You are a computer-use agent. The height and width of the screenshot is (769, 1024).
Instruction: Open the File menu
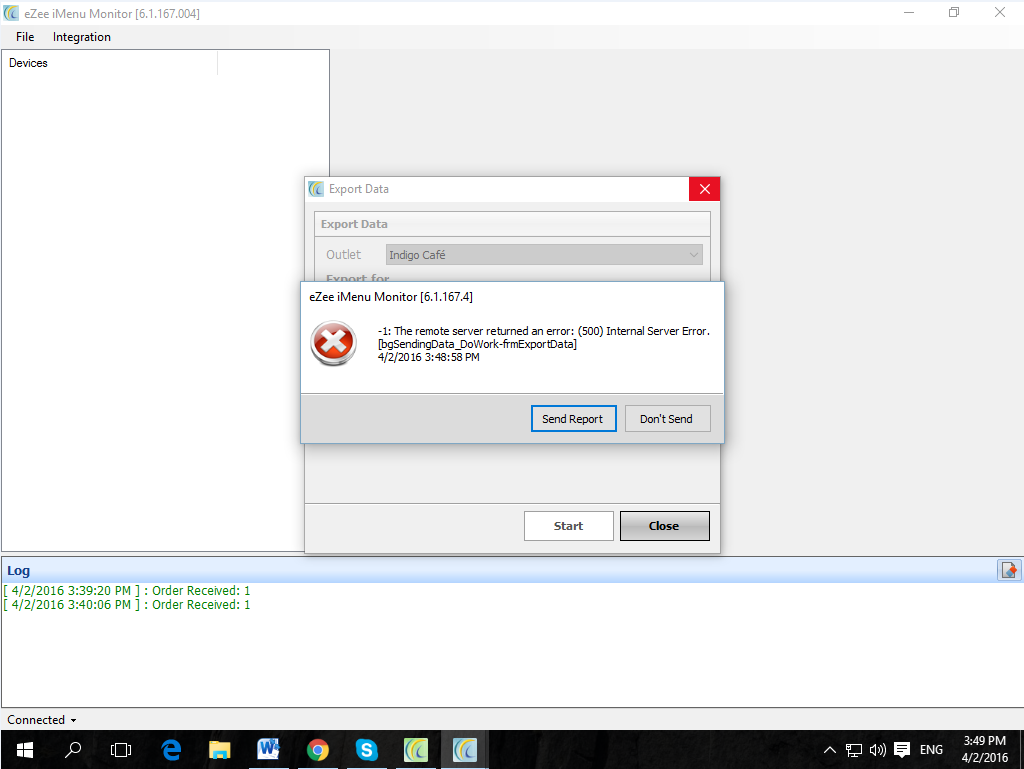[25, 37]
